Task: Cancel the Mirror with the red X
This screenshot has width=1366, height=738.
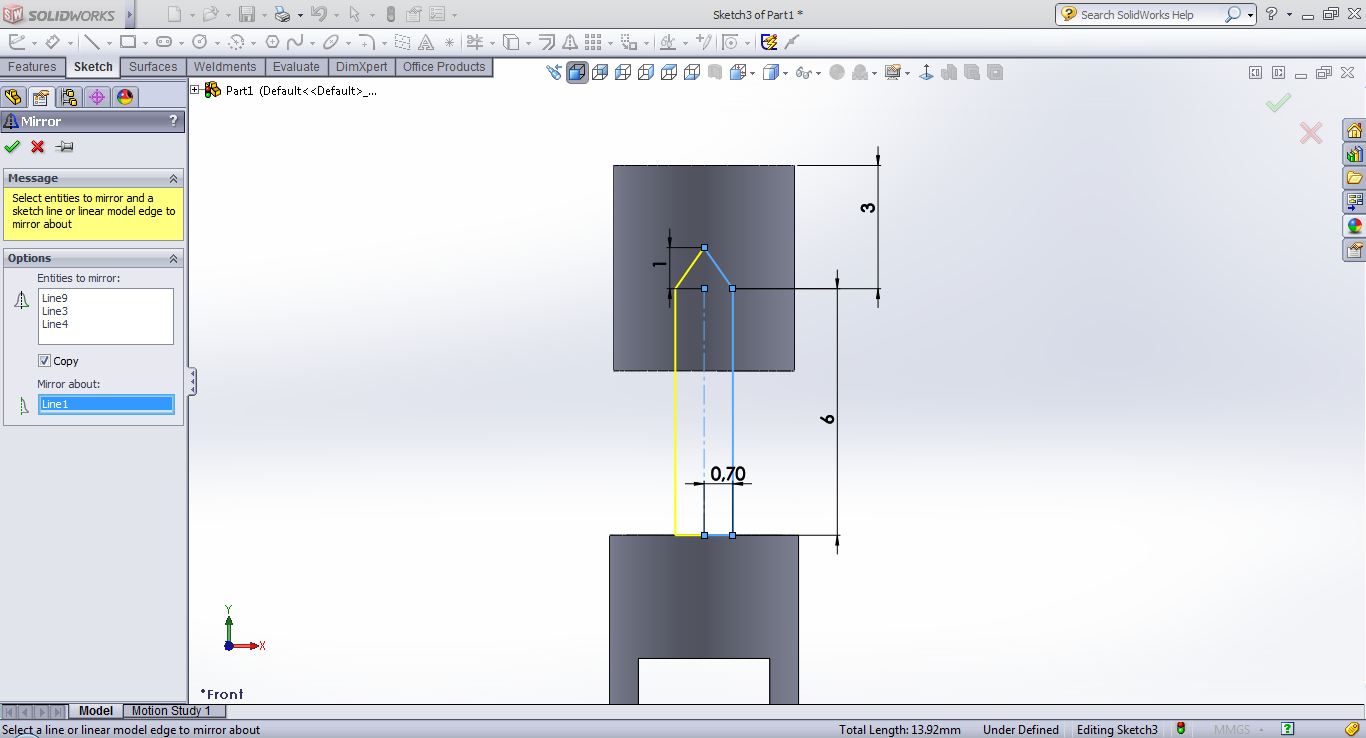Action: pyautogui.click(x=38, y=147)
